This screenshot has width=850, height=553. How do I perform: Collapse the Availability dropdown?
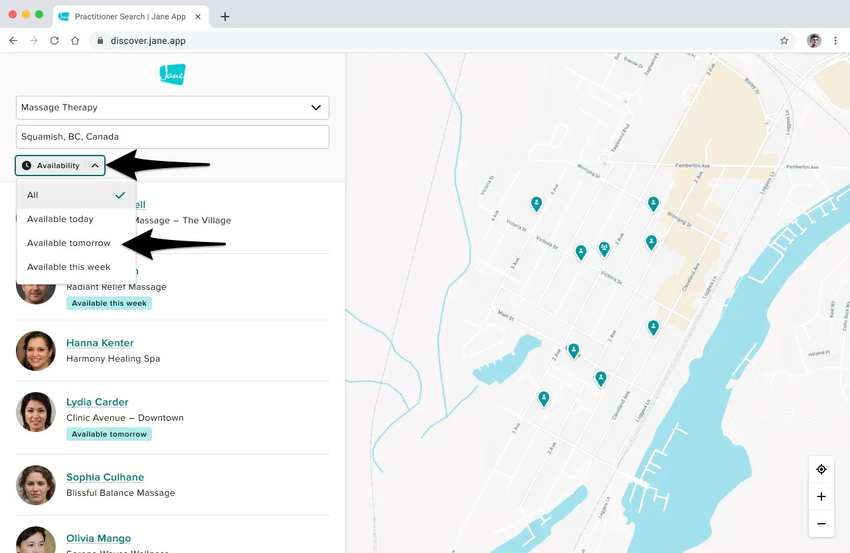(x=60, y=166)
